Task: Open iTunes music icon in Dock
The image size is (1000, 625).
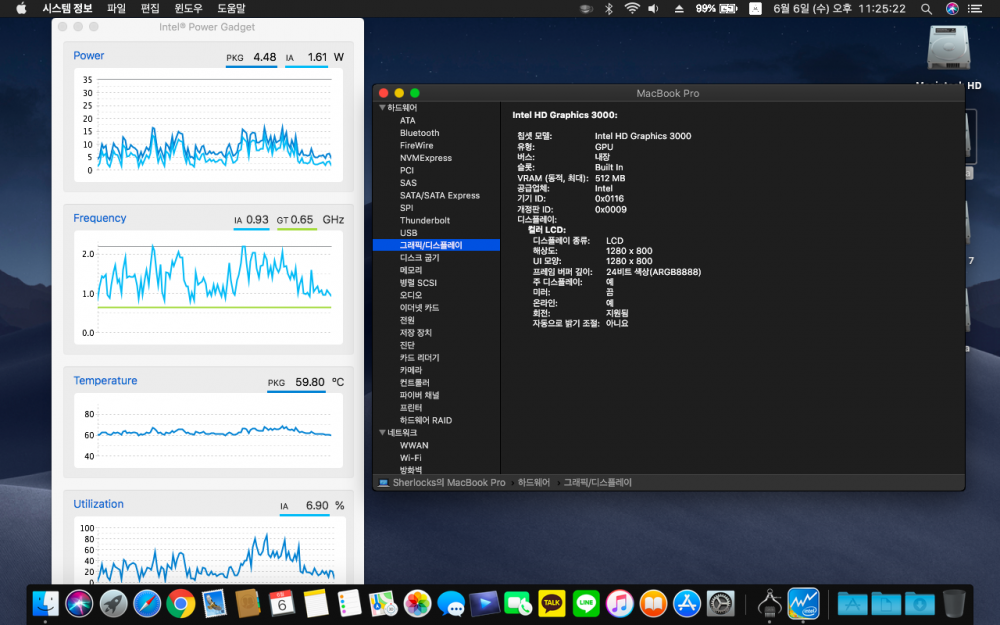Action: [x=619, y=603]
